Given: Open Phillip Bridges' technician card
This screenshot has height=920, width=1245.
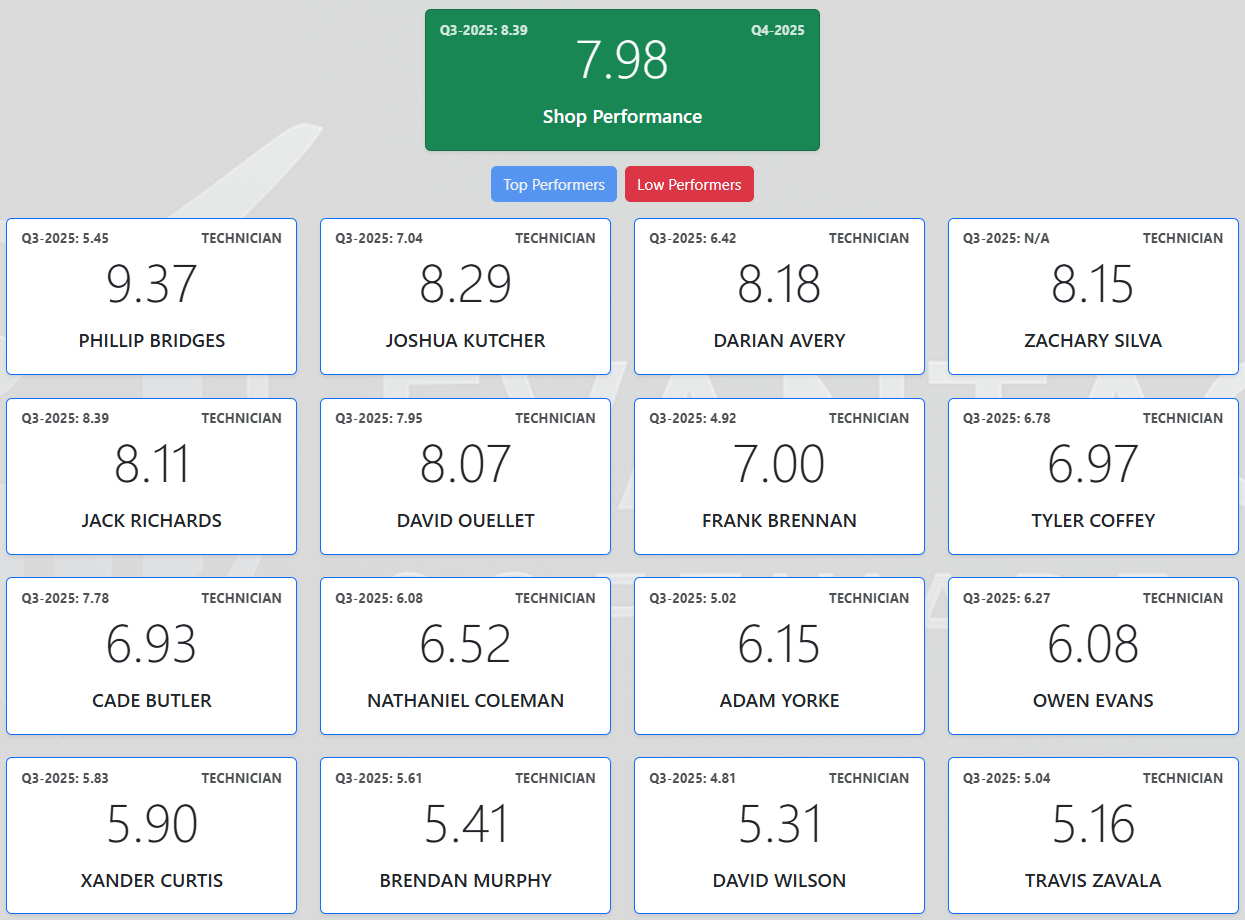Looking at the screenshot, I should coord(151,296).
